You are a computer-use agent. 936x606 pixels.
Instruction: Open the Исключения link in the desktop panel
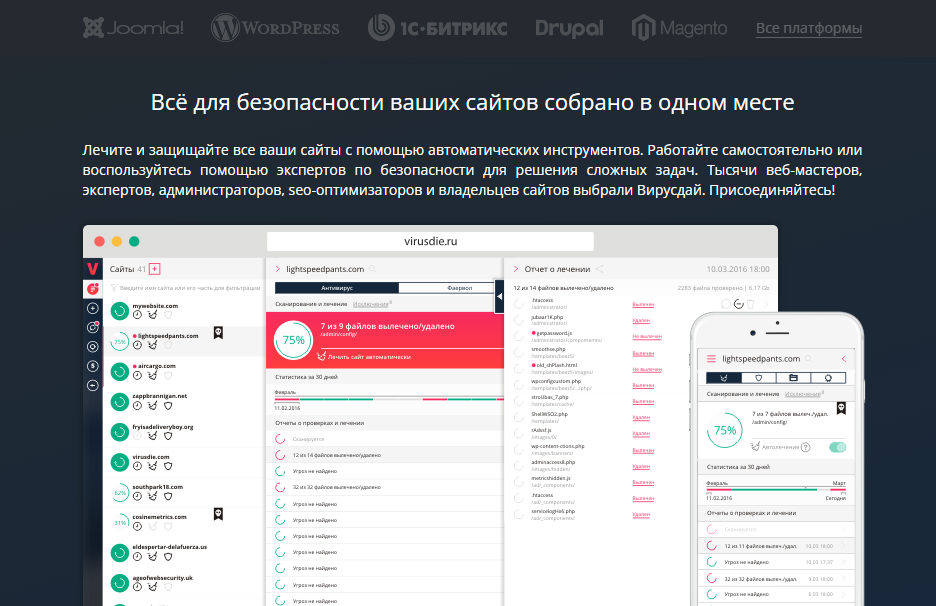pyautogui.click(x=371, y=304)
